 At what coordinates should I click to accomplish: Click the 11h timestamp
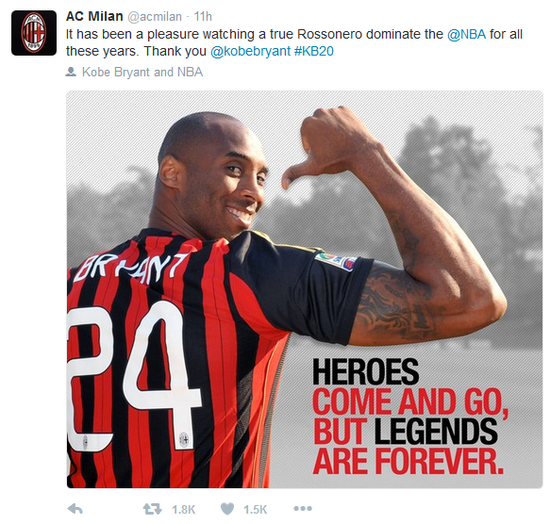tap(203, 16)
